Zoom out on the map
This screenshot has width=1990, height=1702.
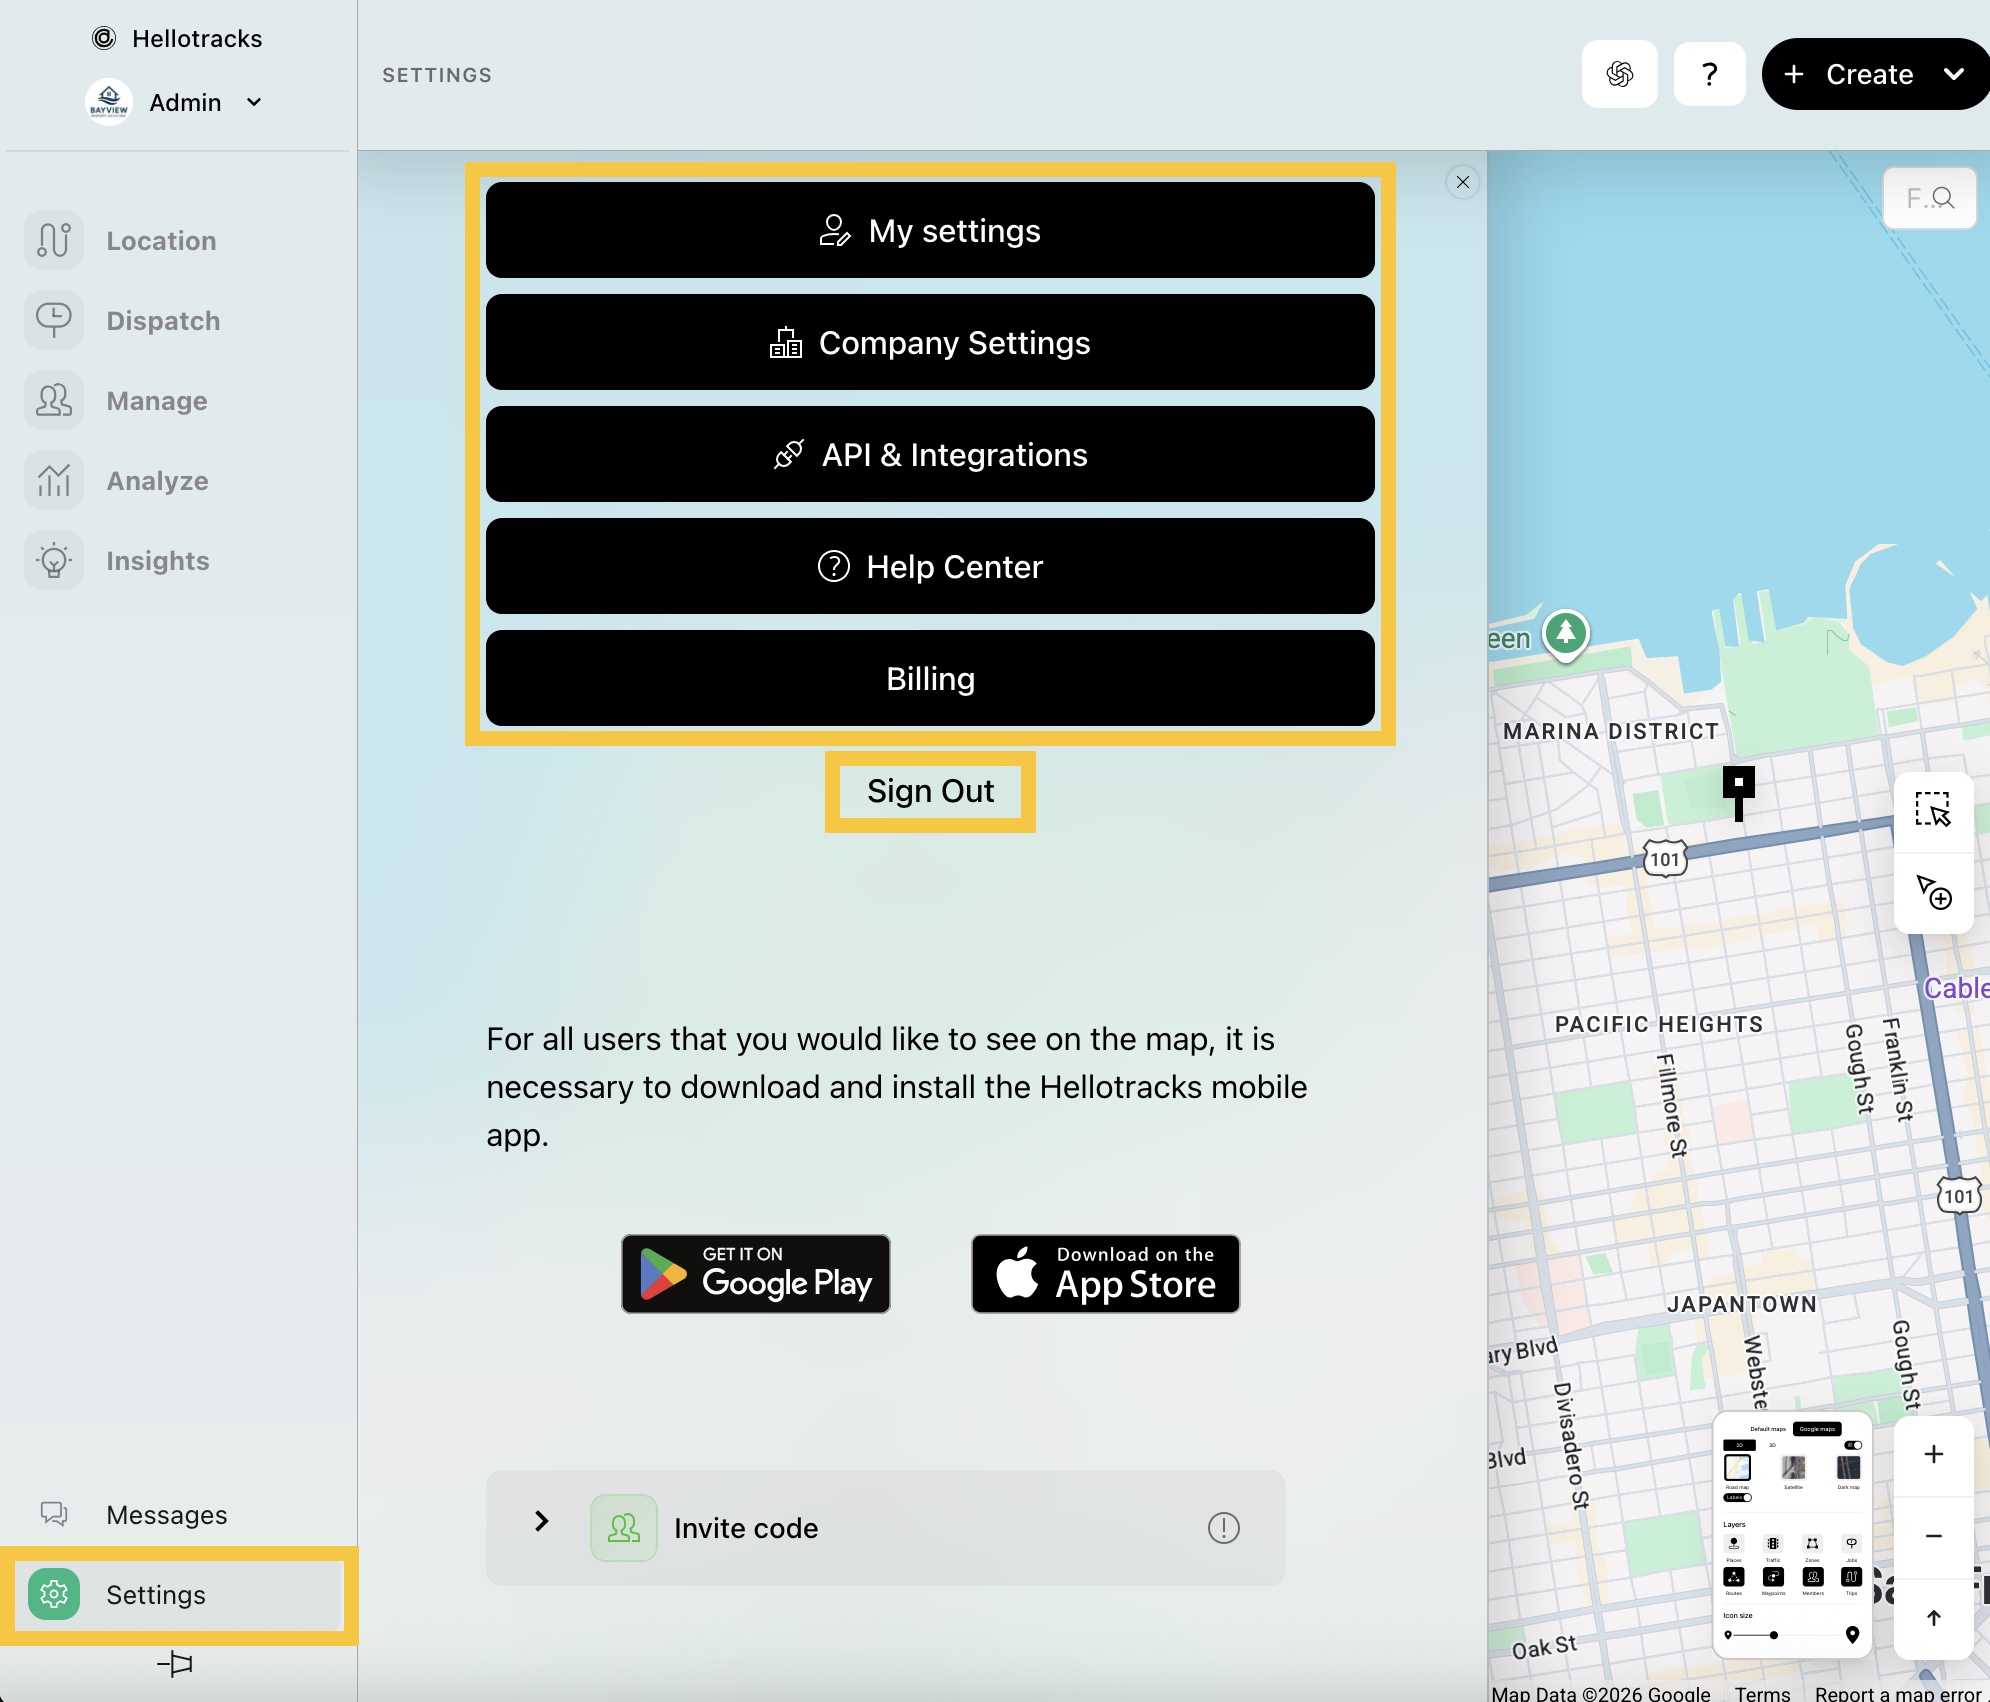coord(1933,1536)
